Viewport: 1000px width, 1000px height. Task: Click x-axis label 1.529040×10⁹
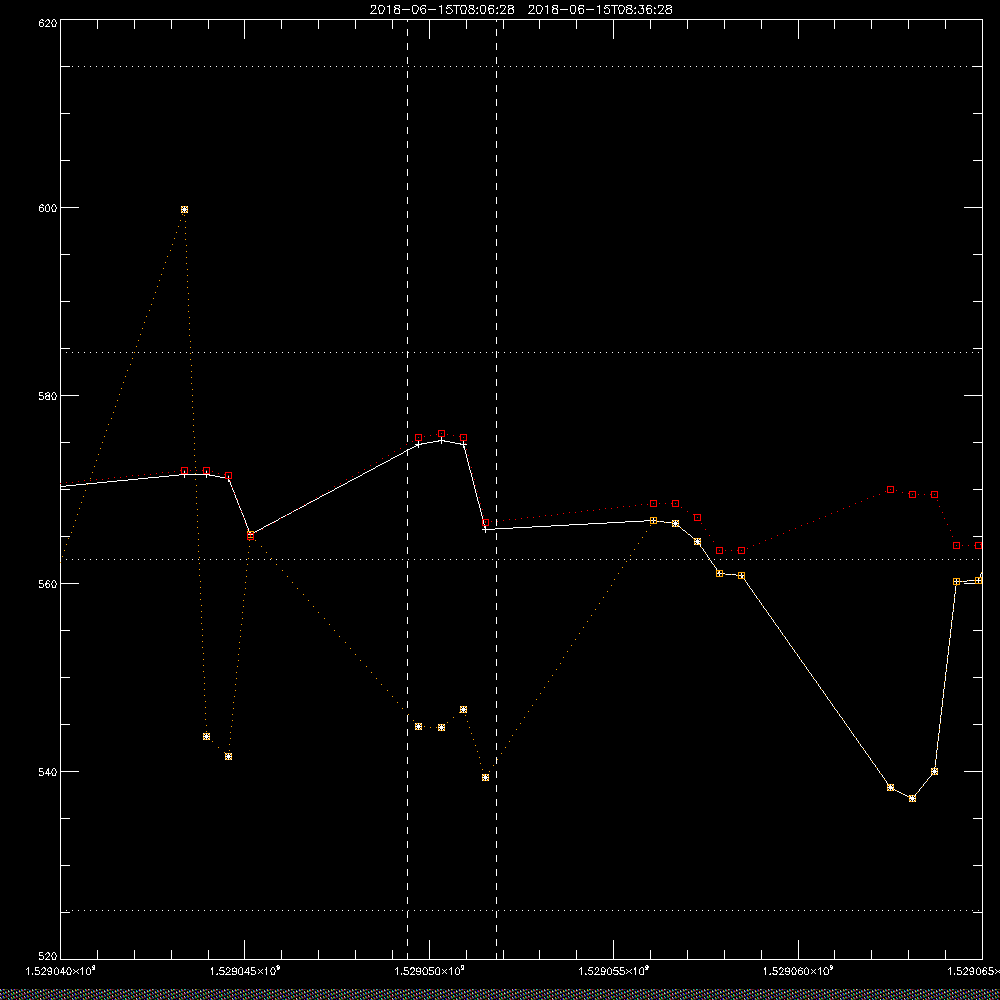(x=61, y=972)
